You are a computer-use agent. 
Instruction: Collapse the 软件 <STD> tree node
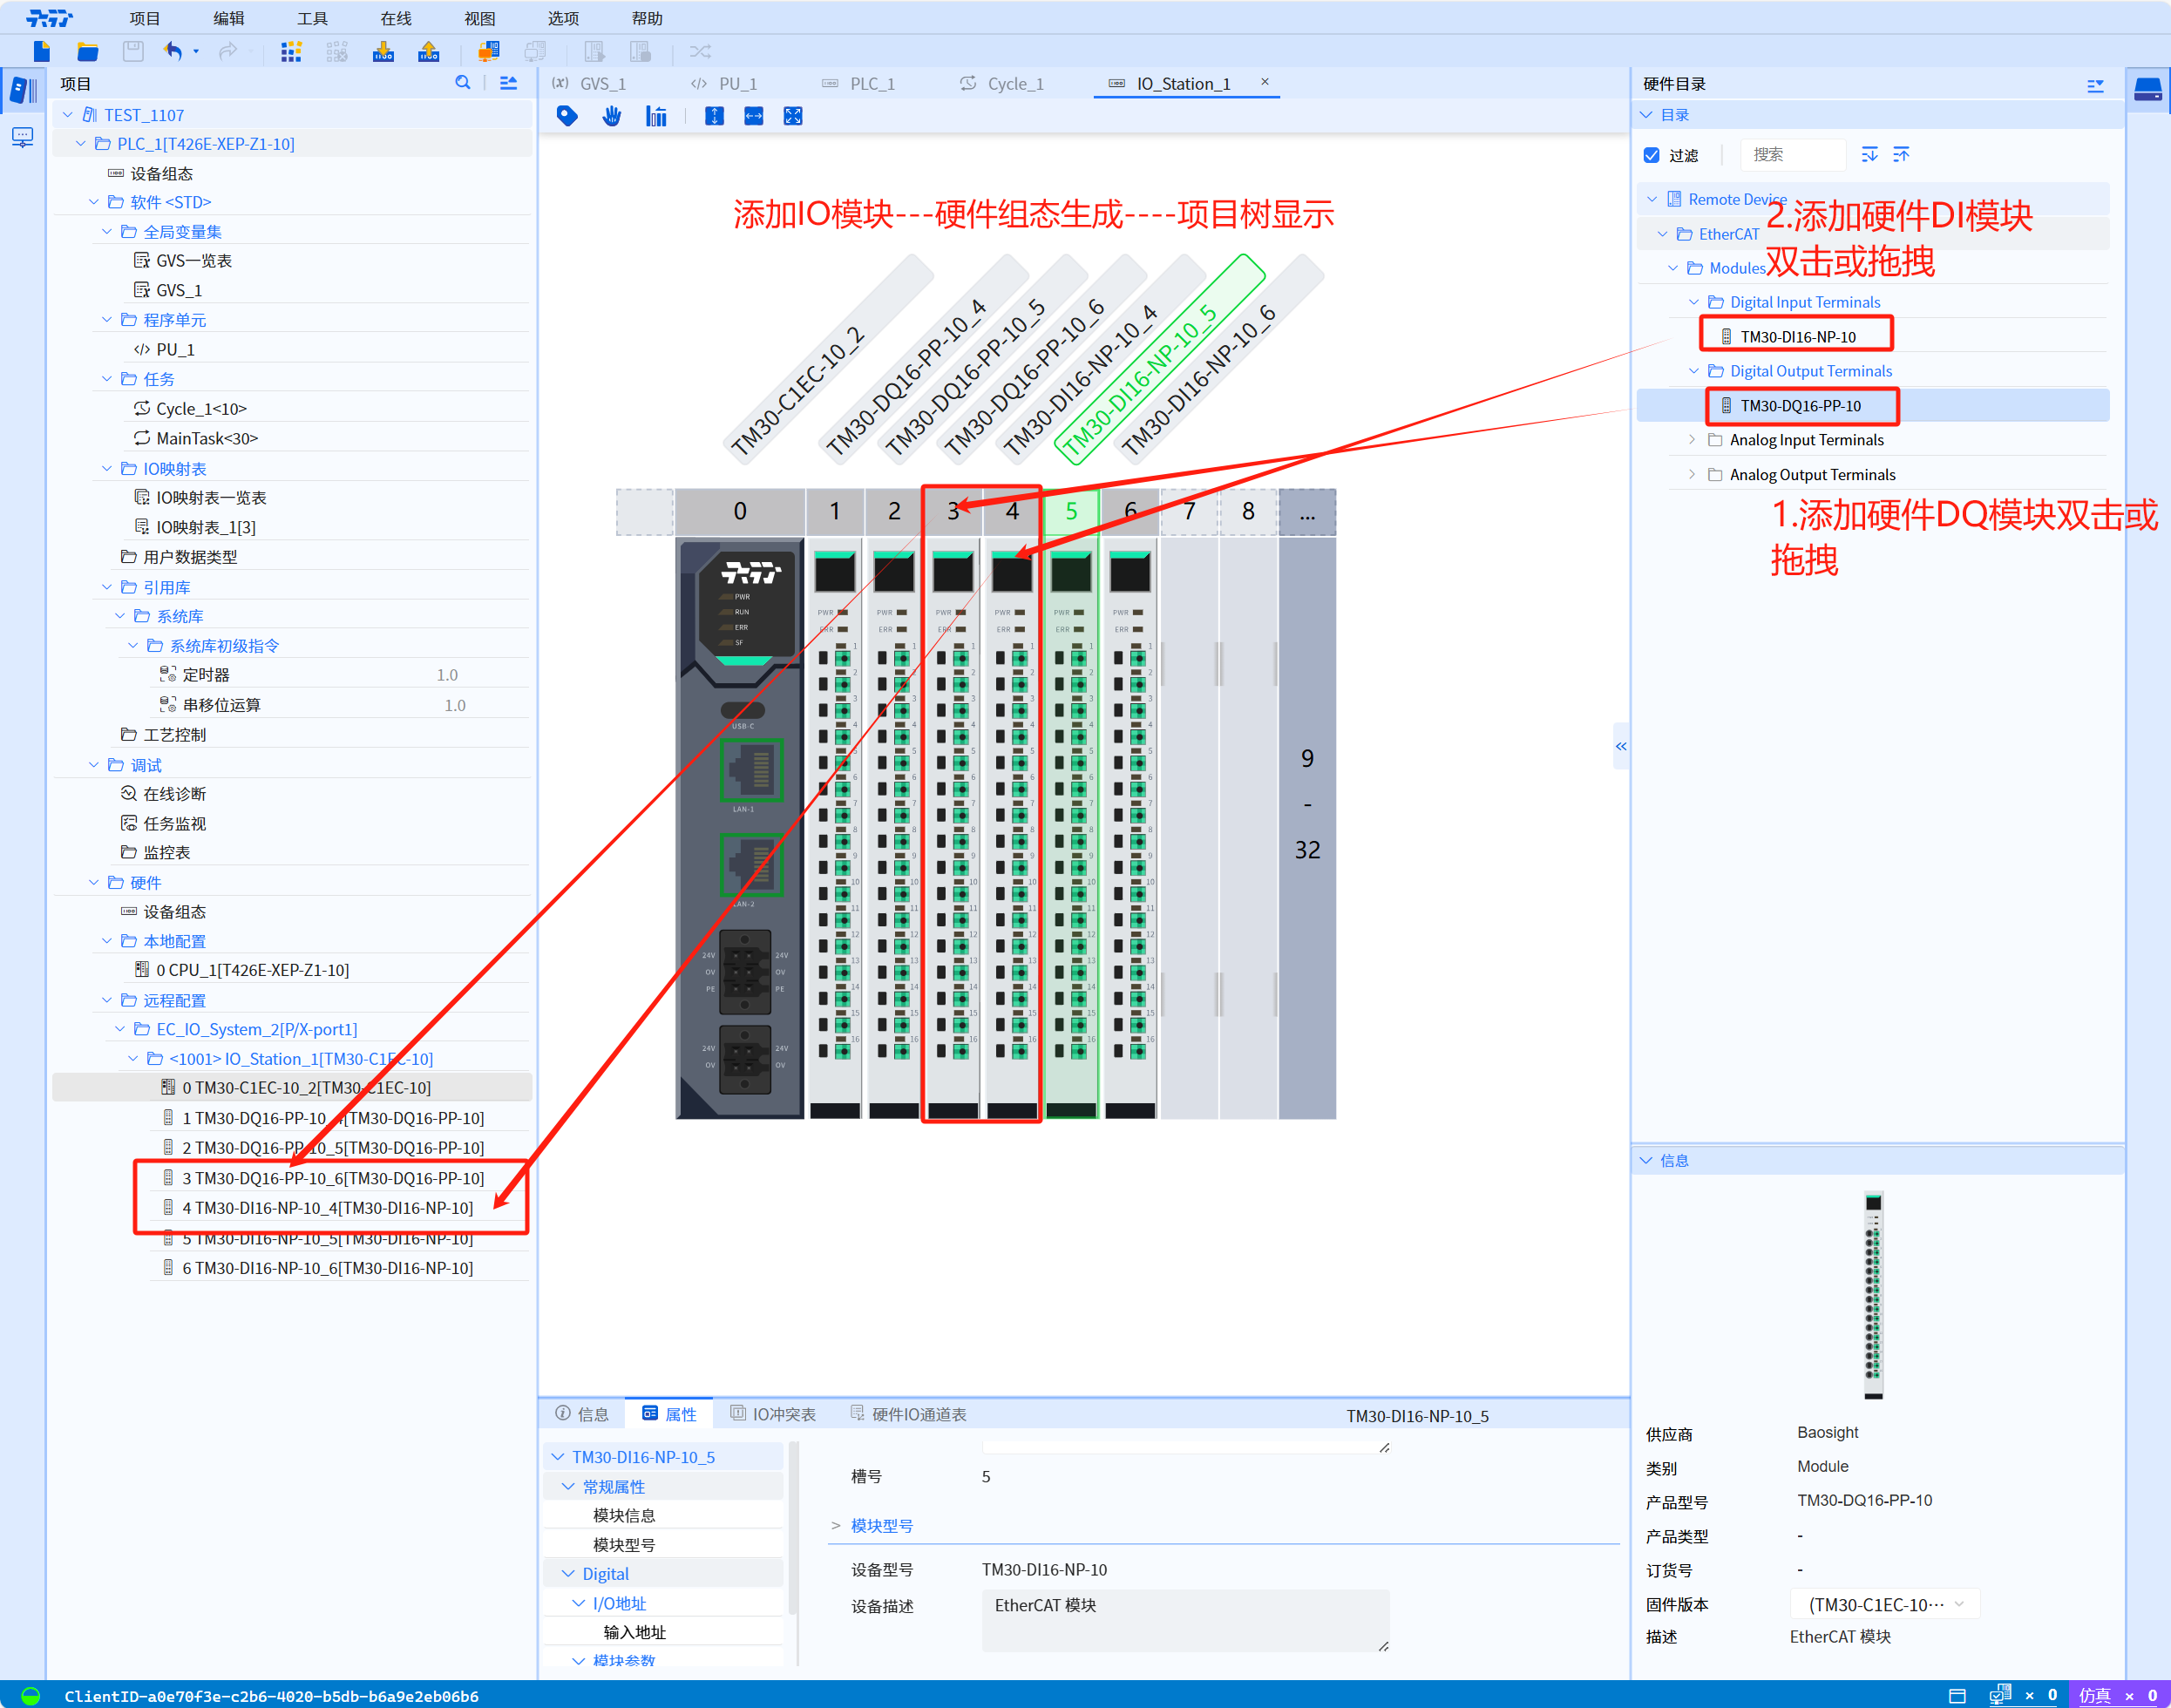pos(94,202)
